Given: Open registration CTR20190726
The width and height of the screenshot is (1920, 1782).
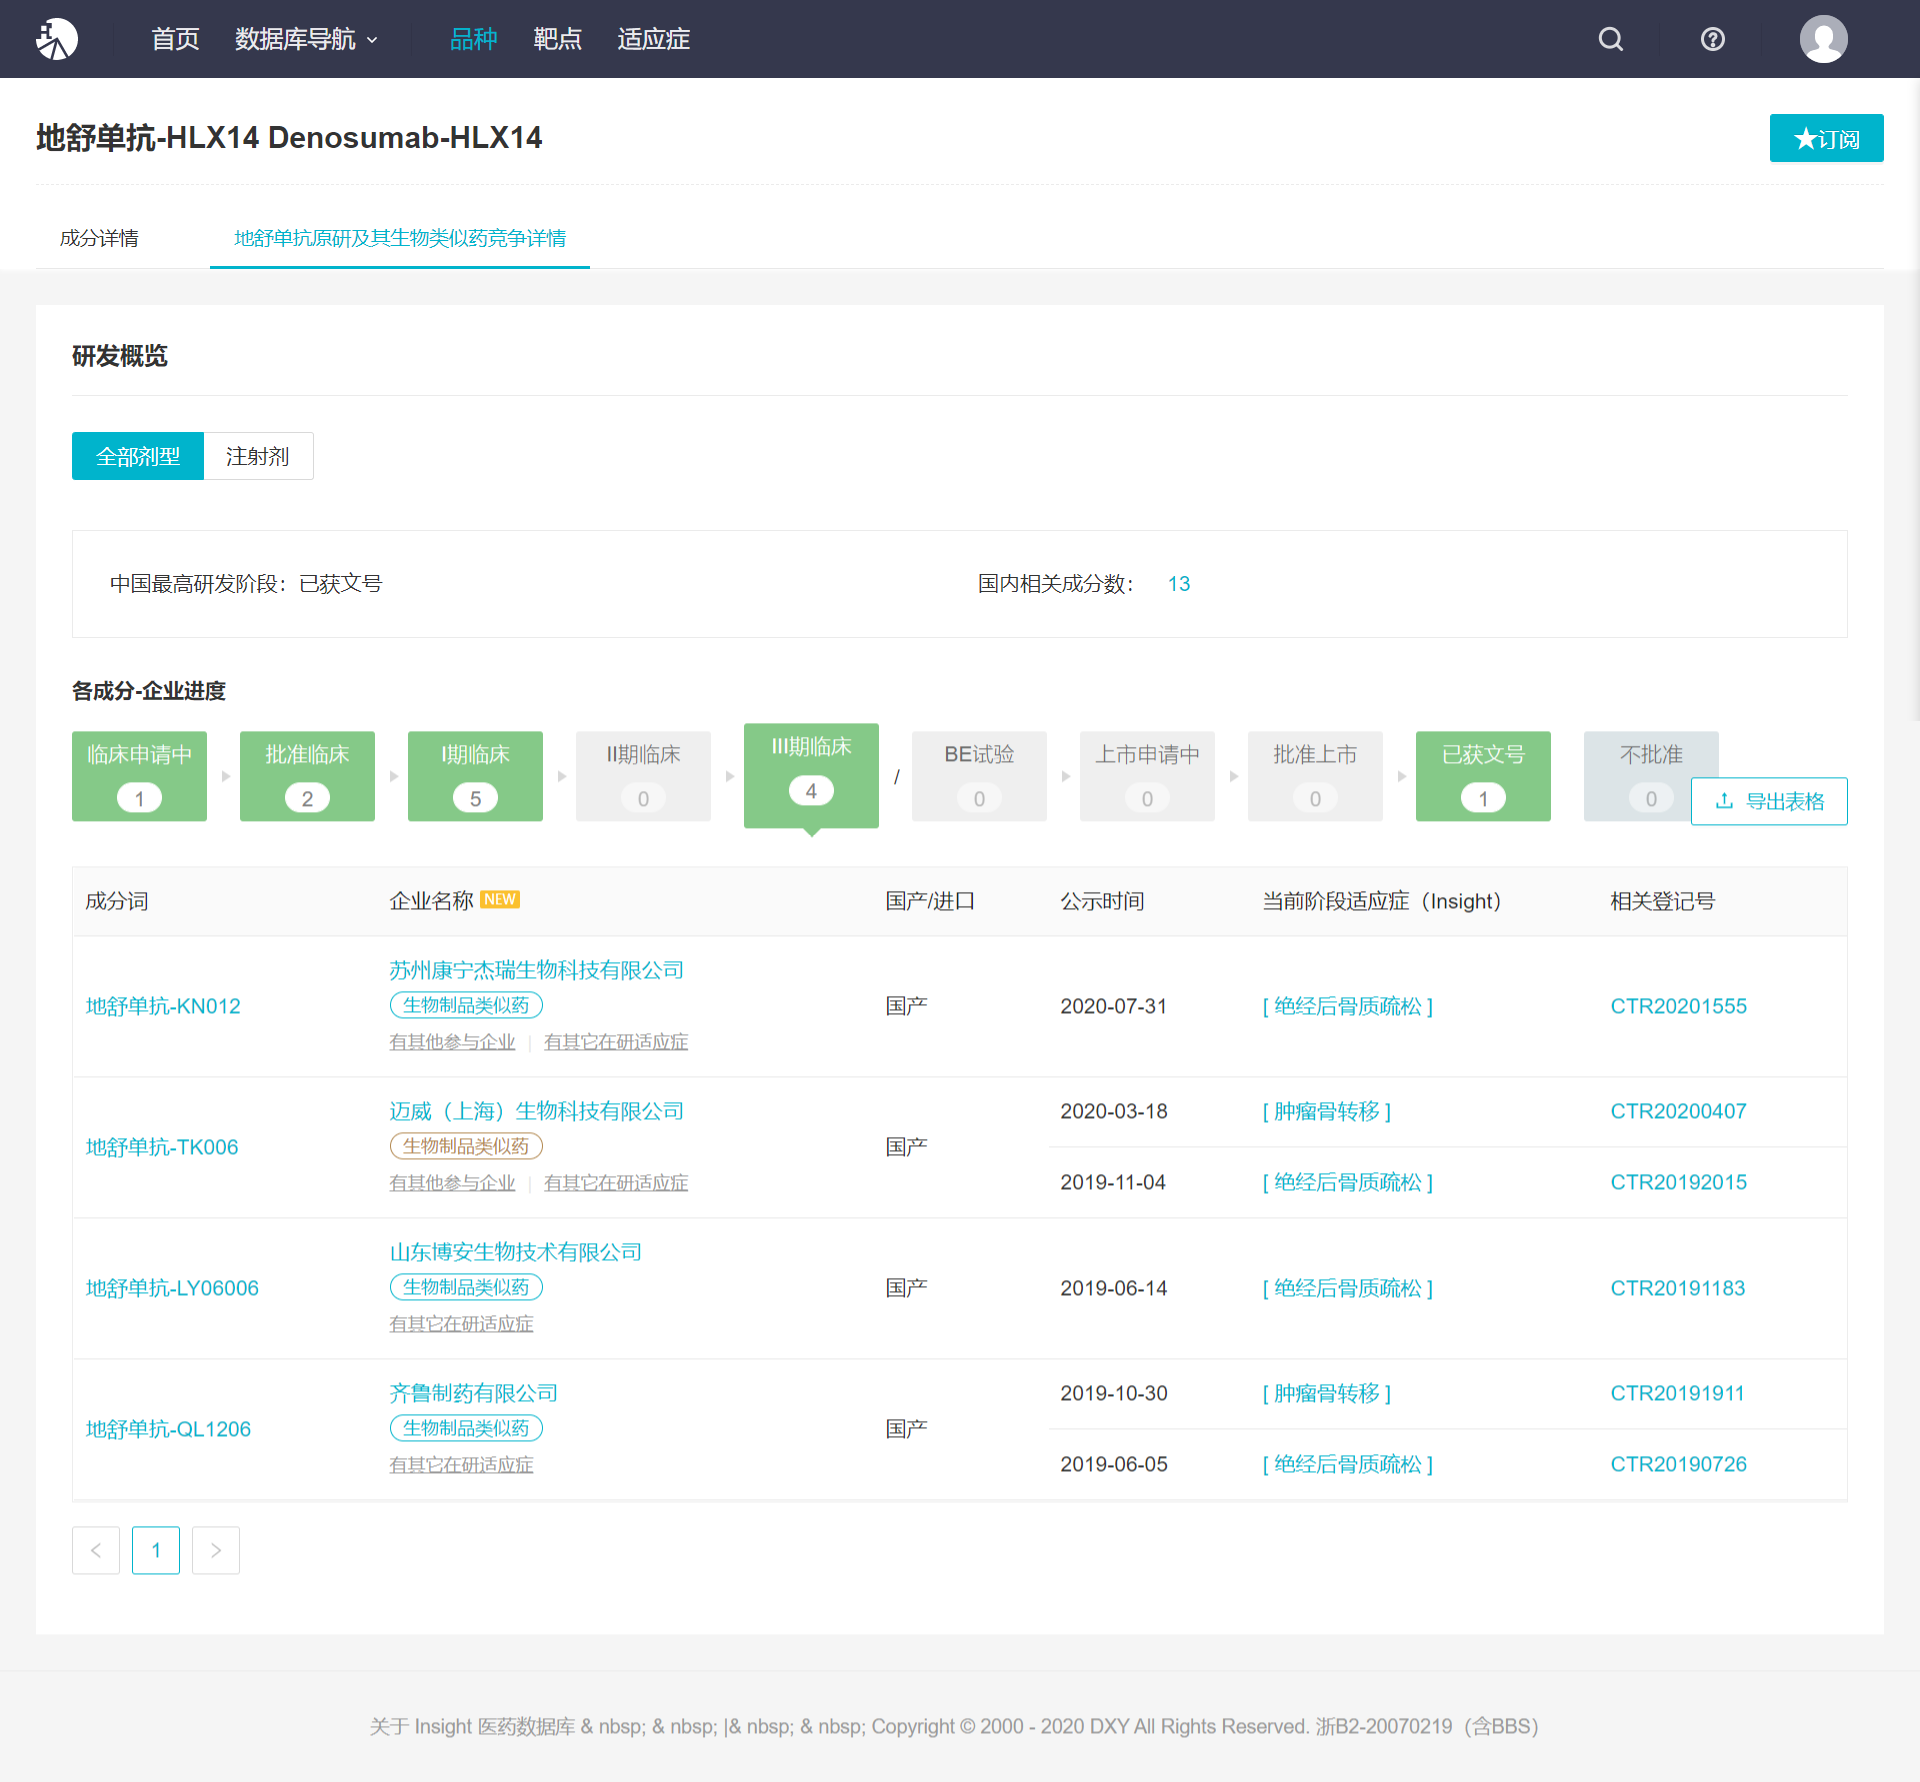Looking at the screenshot, I should (x=1678, y=1464).
